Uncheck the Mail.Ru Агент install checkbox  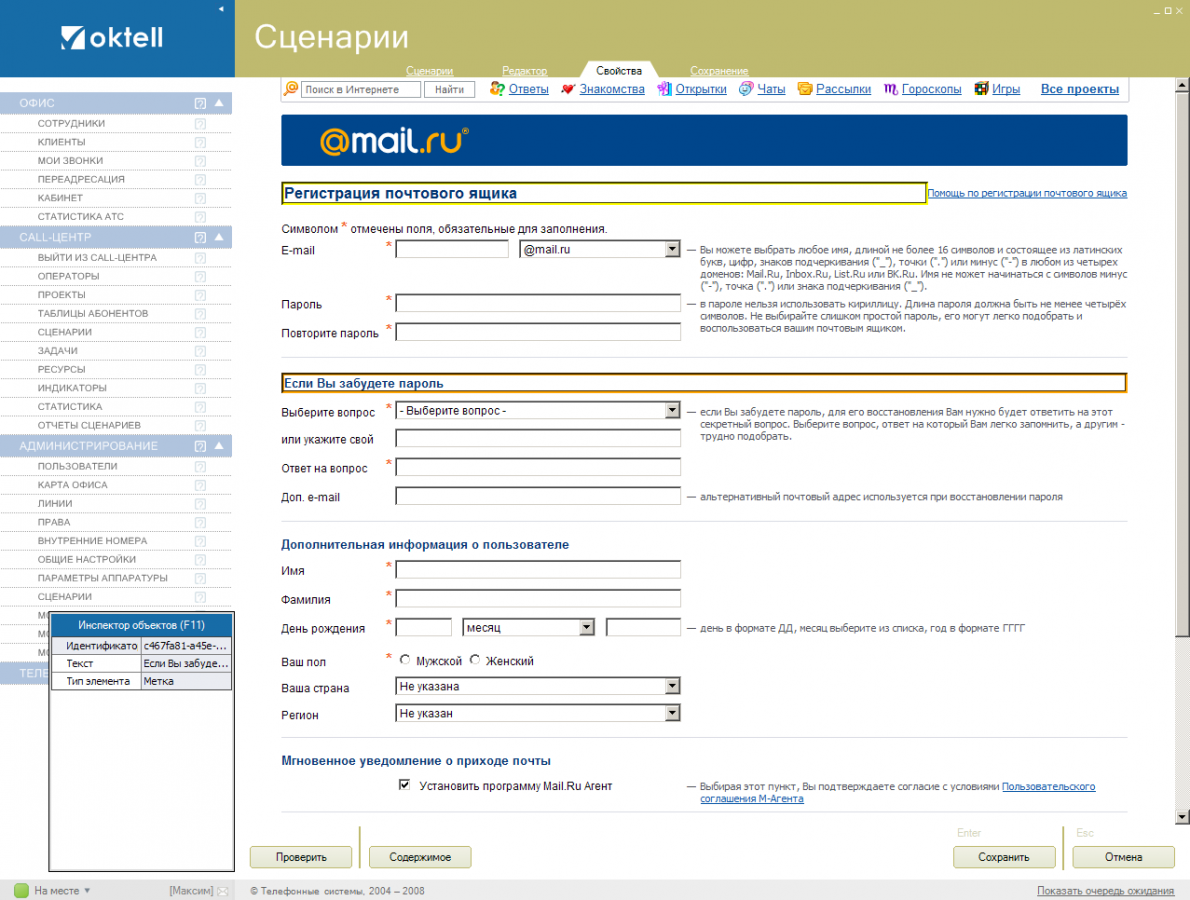pos(405,786)
